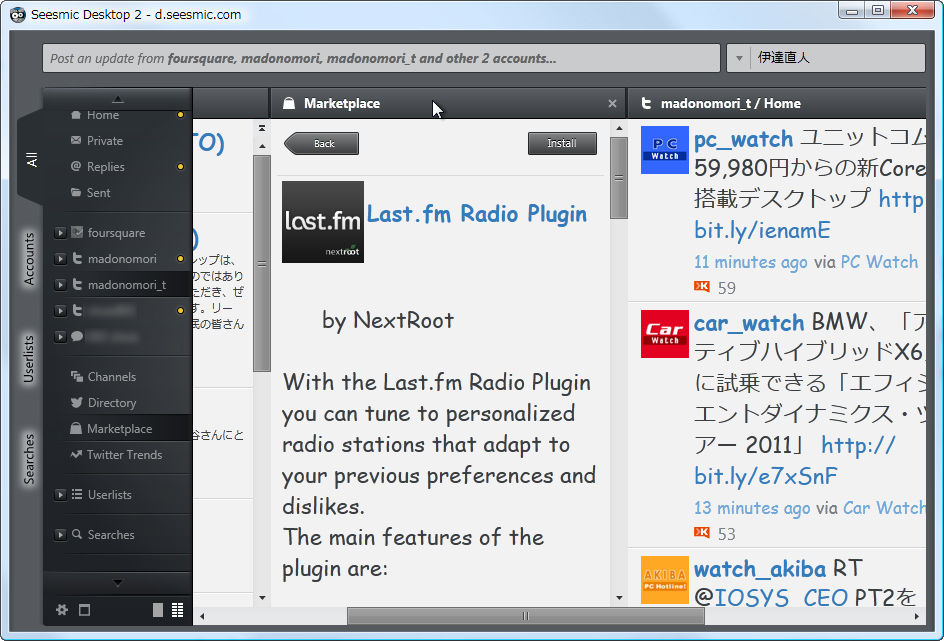Open bit.ly/ienamE link

762,230
